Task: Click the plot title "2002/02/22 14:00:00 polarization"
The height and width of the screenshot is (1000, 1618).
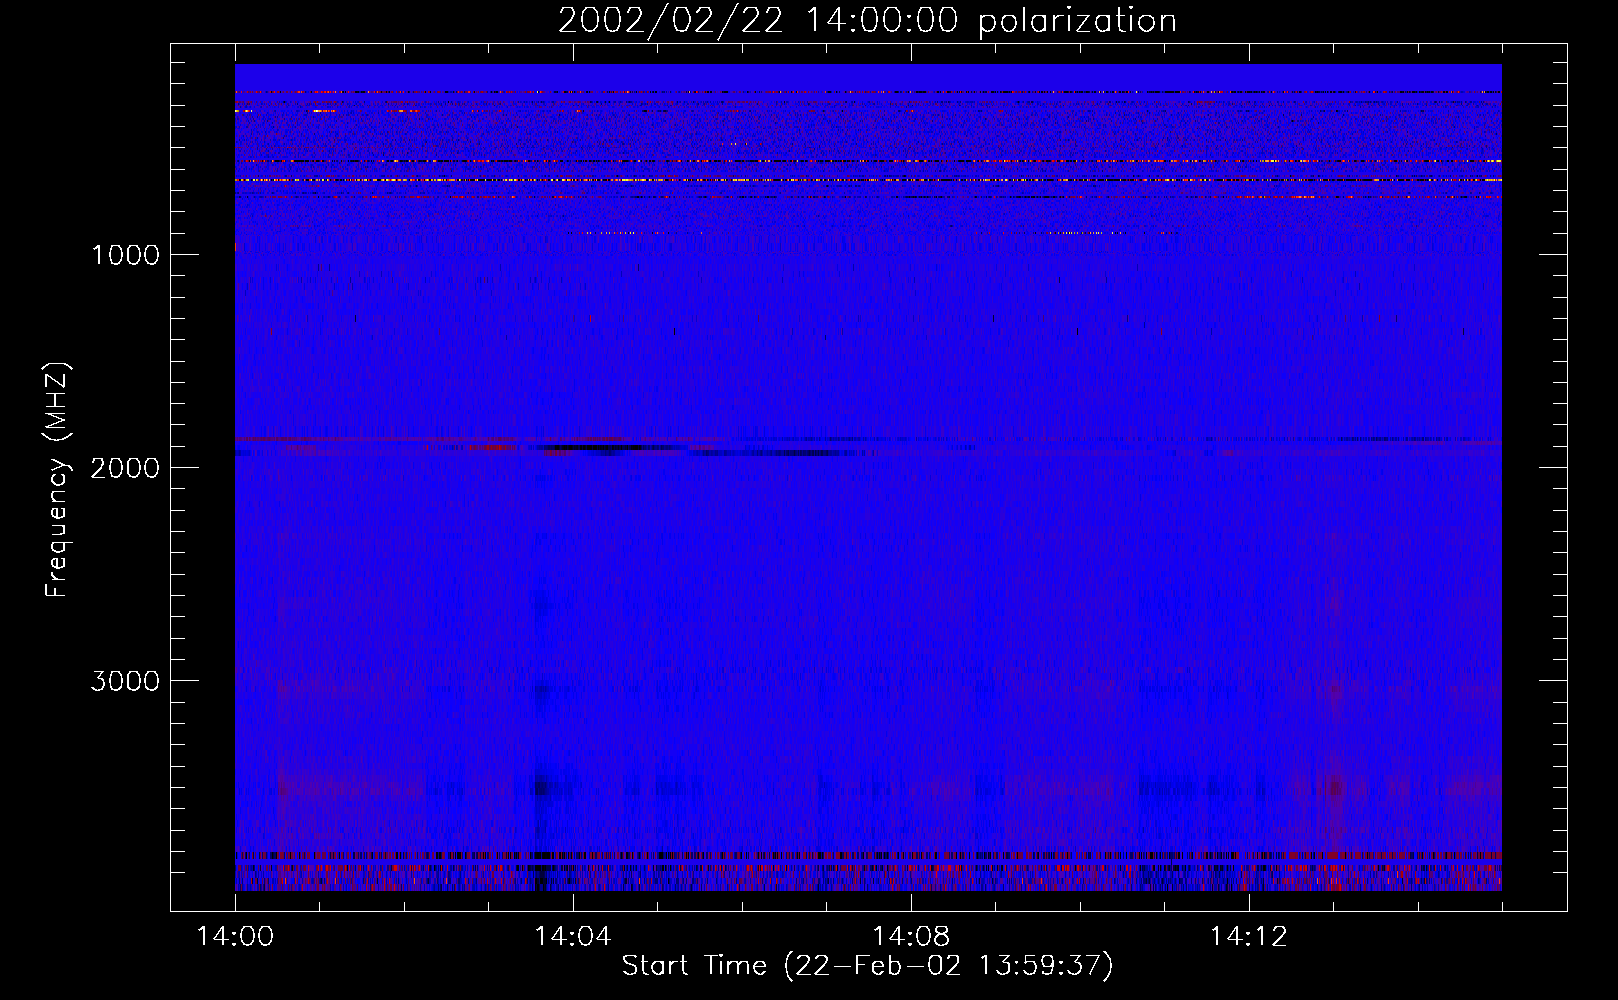Action: click(867, 21)
